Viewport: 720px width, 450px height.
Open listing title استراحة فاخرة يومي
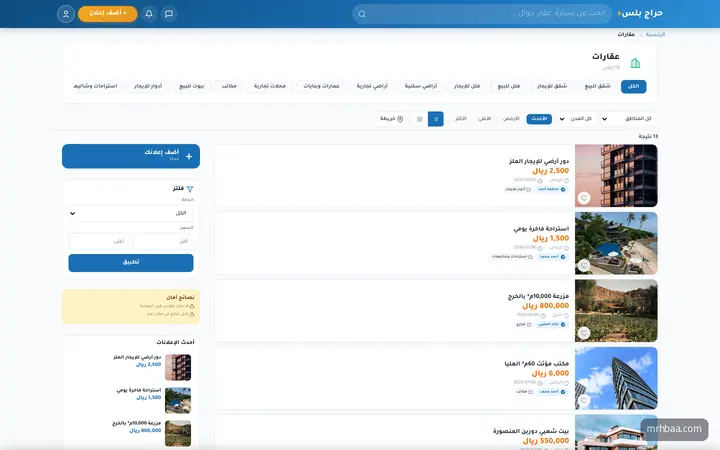coord(541,229)
